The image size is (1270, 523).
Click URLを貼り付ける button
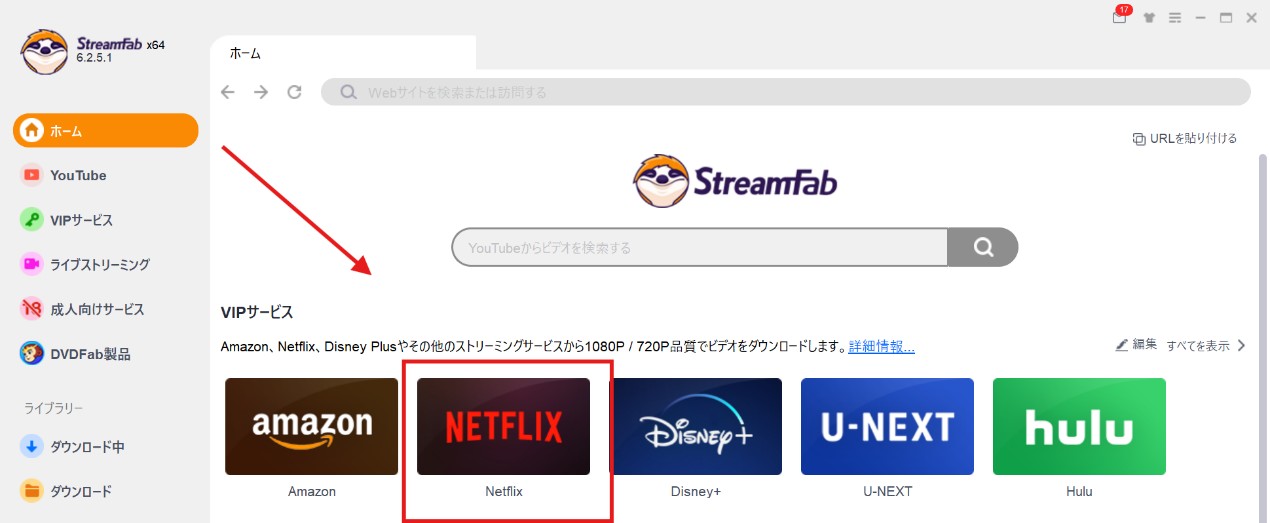[1184, 138]
